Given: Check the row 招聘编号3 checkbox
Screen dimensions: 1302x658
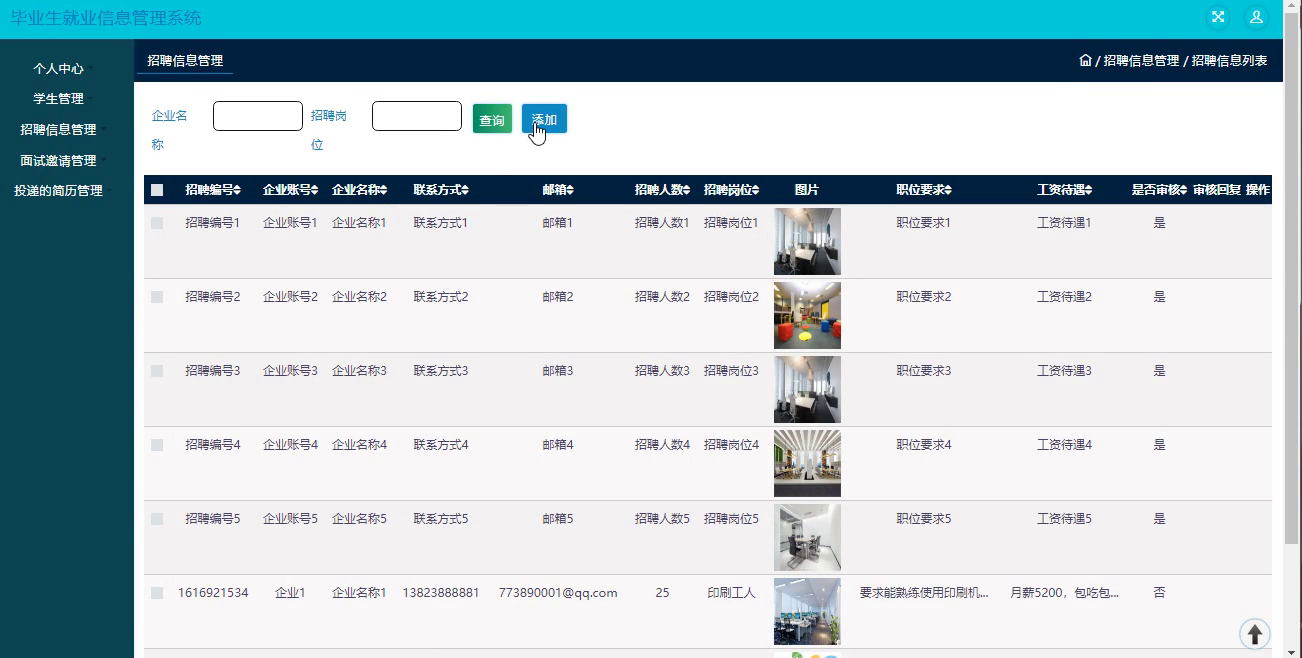Looking at the screenshot, I should 157,371.
